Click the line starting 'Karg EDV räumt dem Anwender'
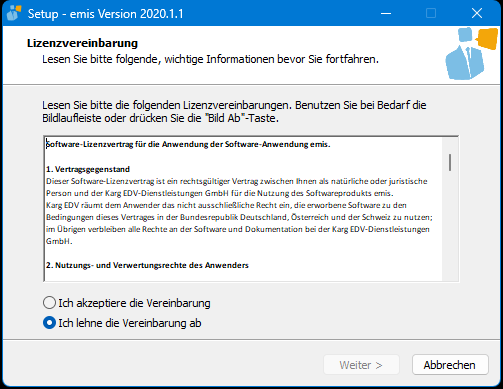The width and height of the screenshot is (503, 389). 226,205
